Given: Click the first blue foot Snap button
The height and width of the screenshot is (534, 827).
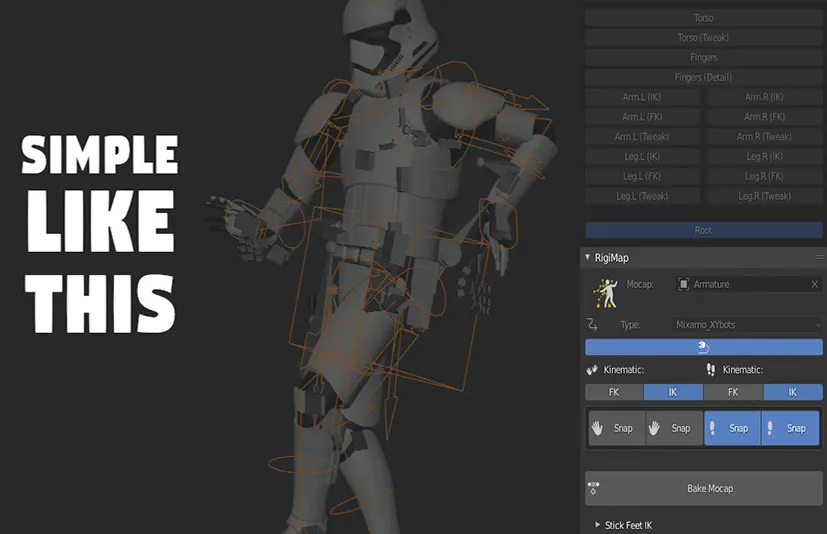Looking at the screenshot, I should click(x=733, y=428).
